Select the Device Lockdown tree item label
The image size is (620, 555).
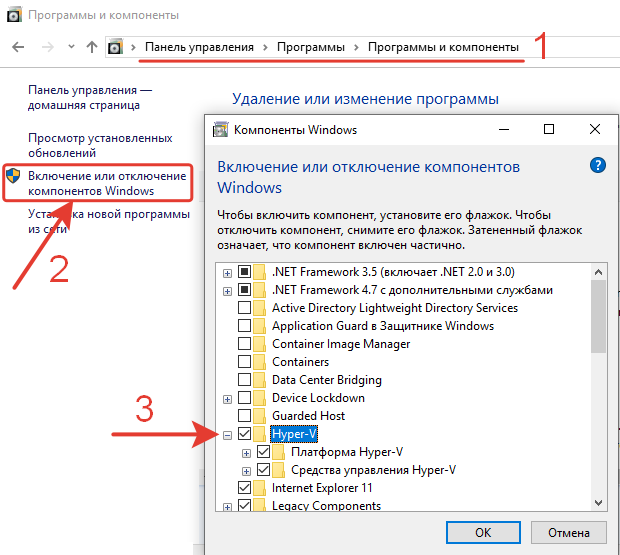(x=318, y=398)
